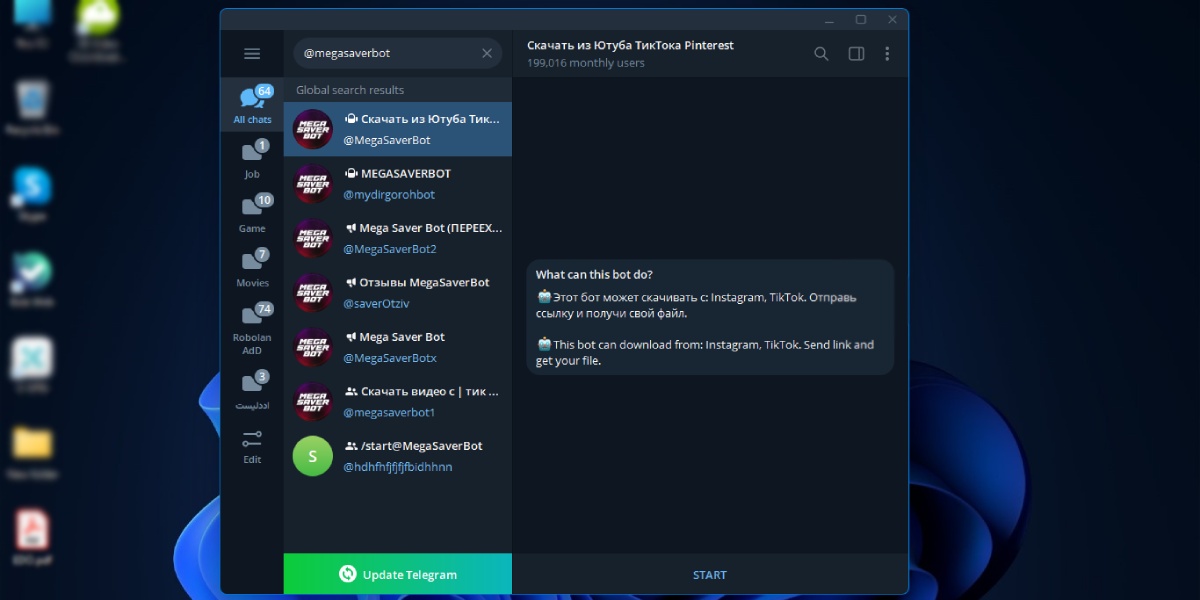This screenshot has height=600, width=1200.
Task: Click the What can this bot do? message
Action: click(710, 317)
